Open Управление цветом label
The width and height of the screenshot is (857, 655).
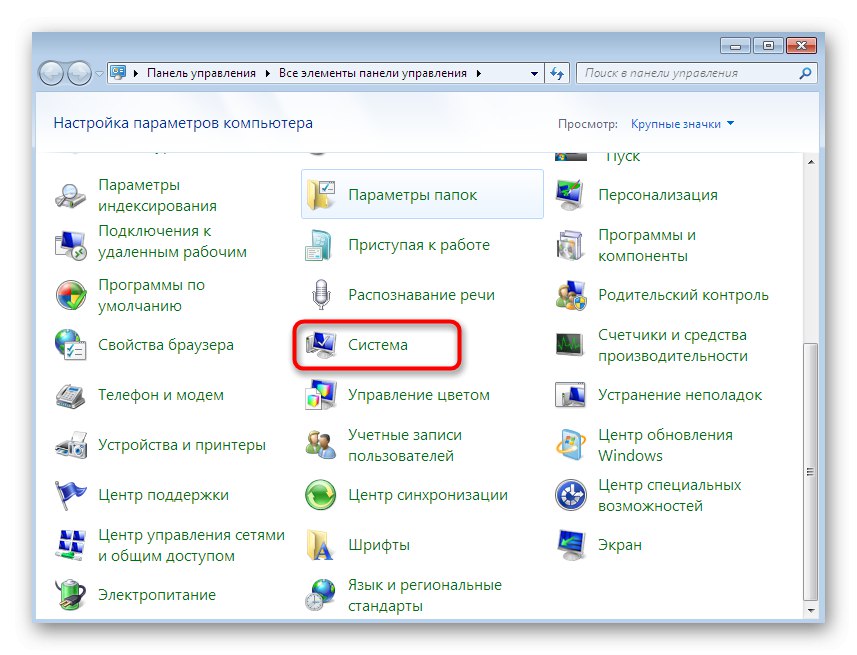419,395
